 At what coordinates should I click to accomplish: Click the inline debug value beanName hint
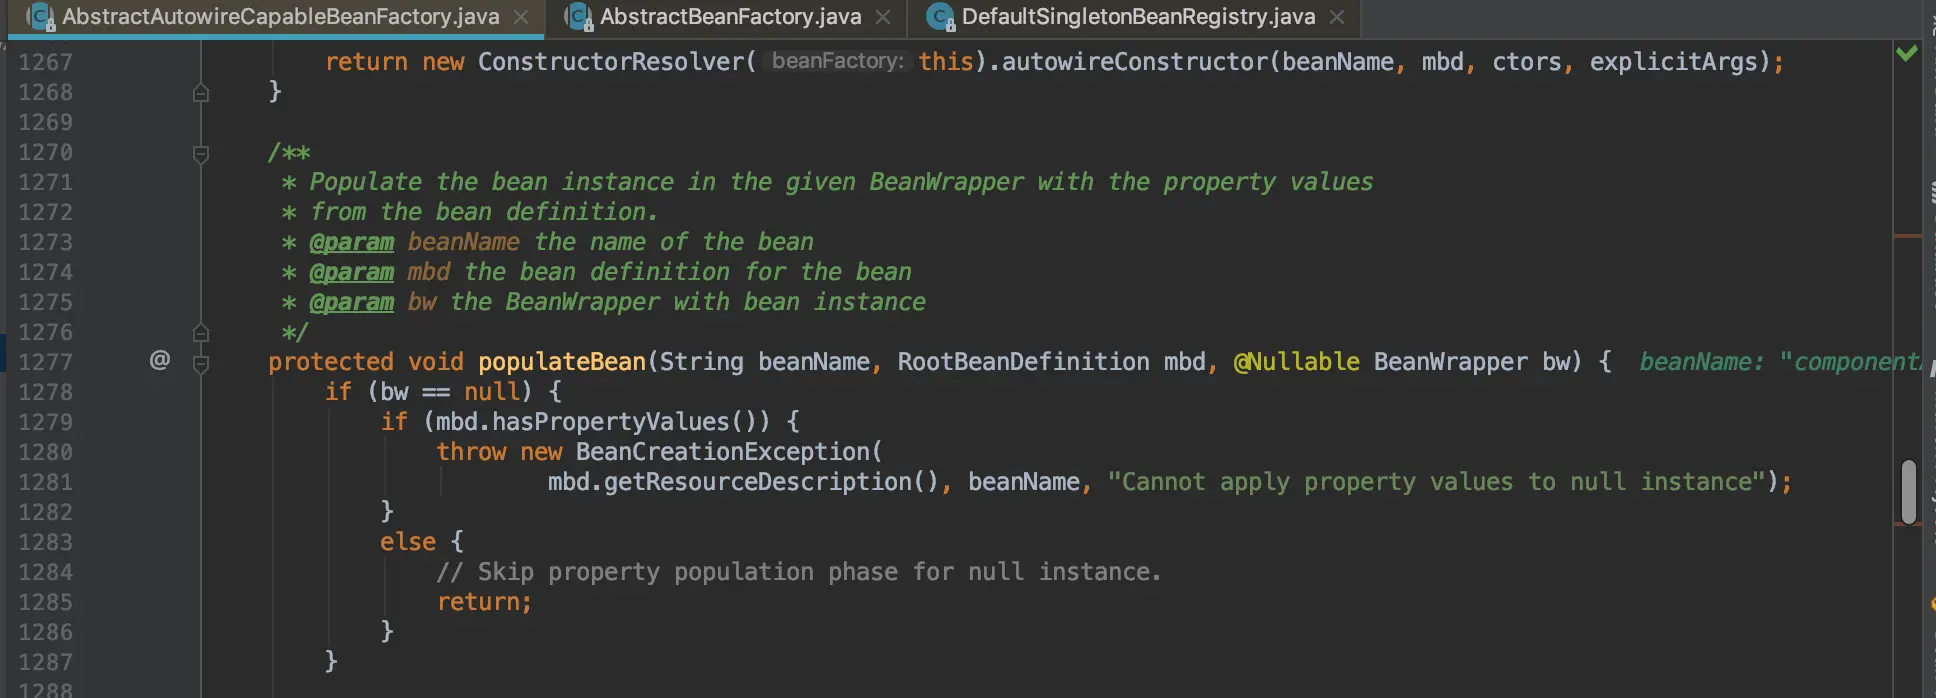coord(1780,362)
